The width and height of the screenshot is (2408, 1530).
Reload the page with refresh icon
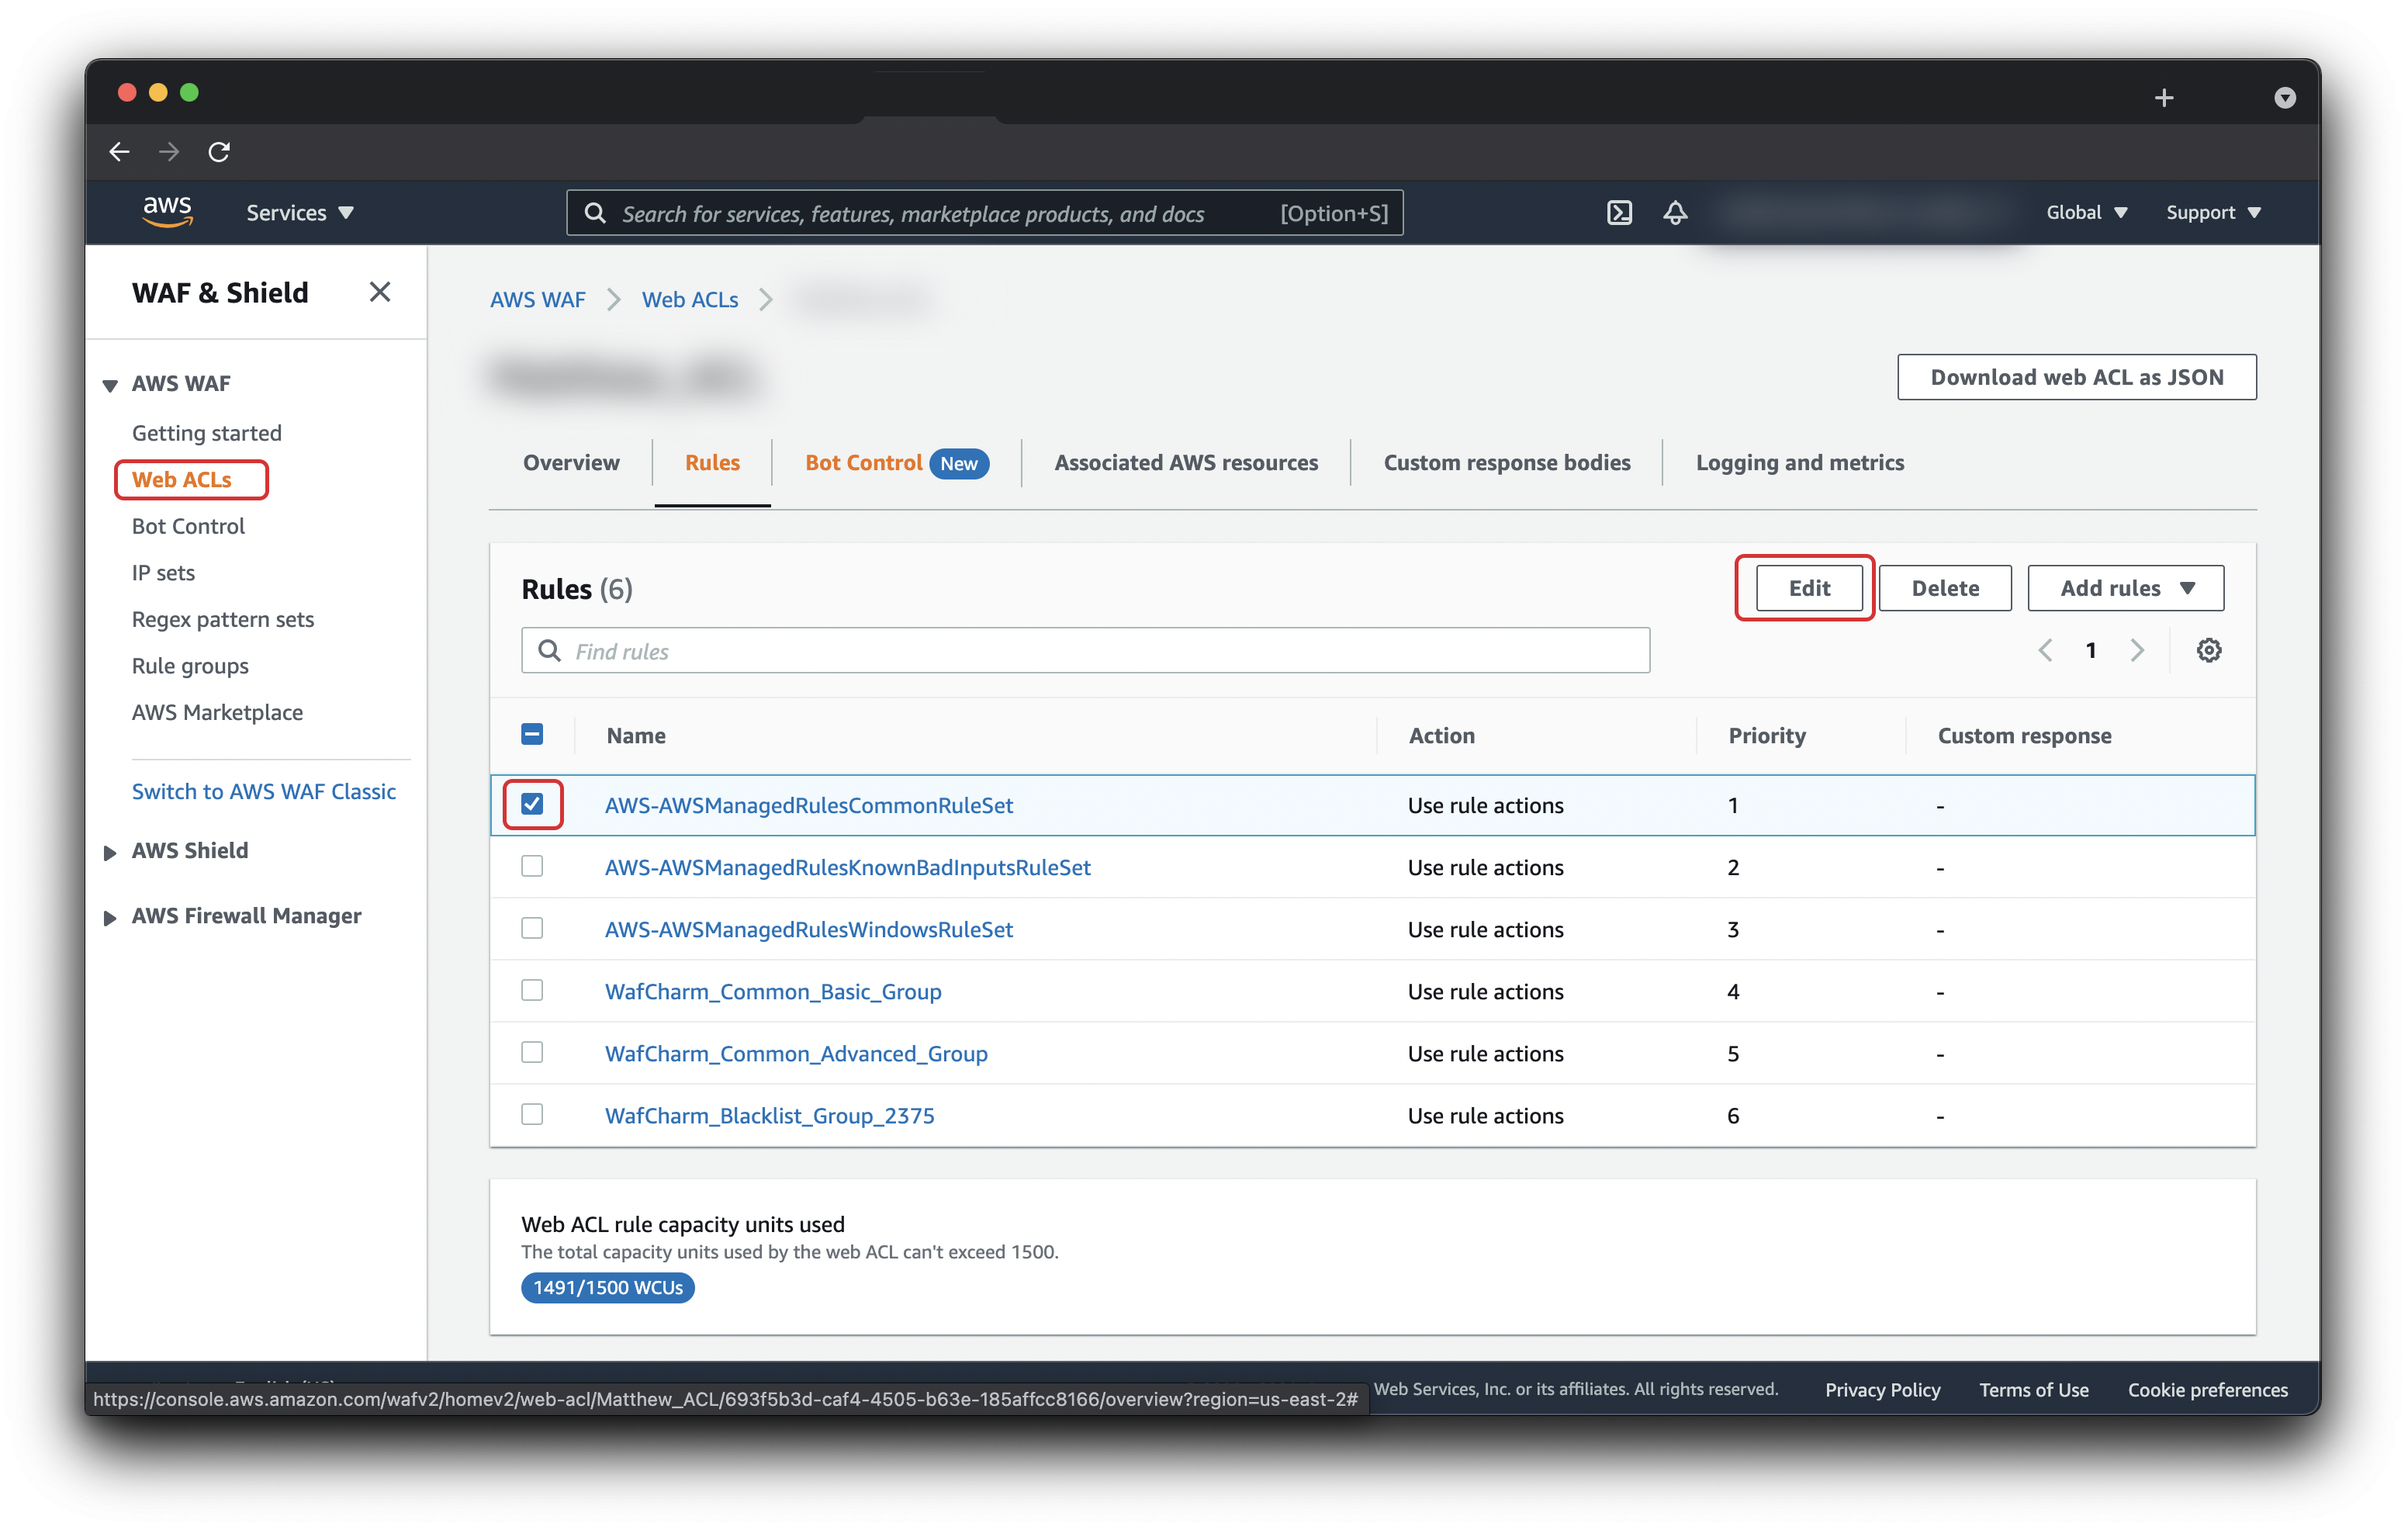tap(219, 151)
